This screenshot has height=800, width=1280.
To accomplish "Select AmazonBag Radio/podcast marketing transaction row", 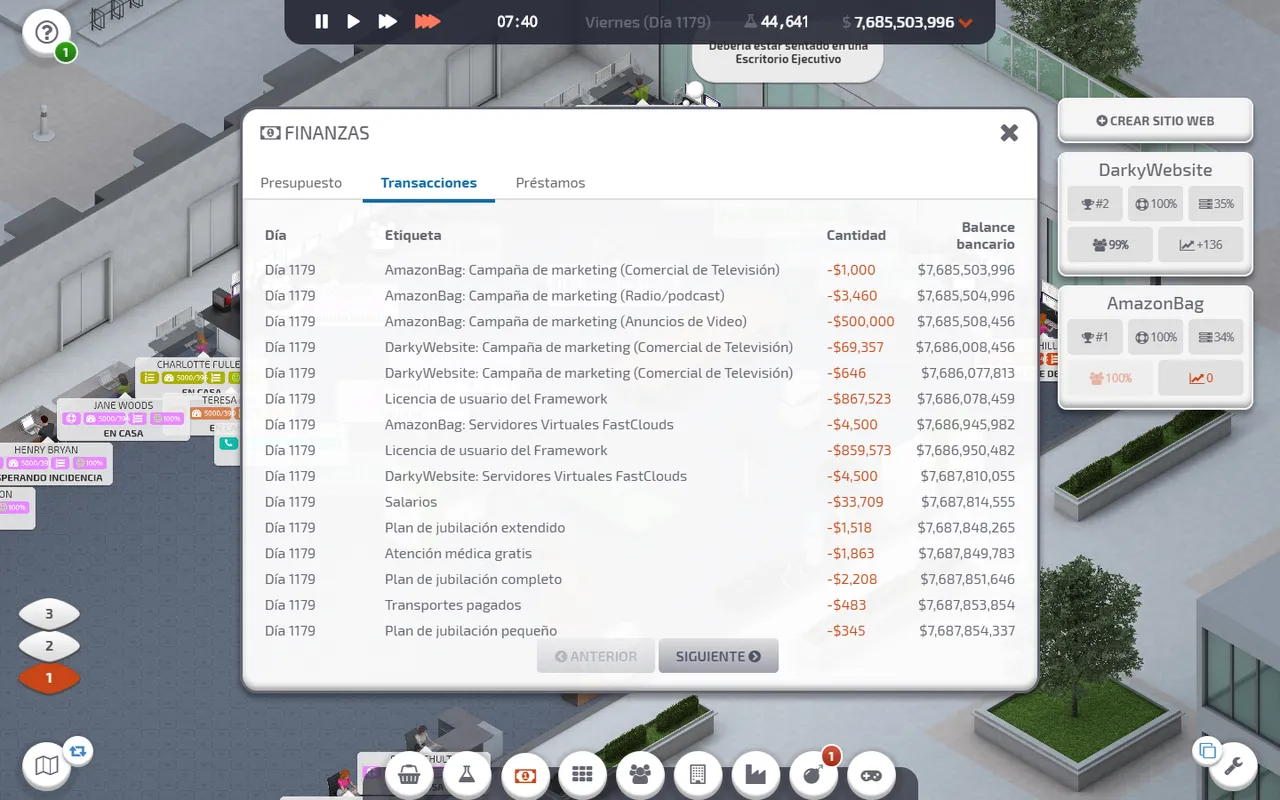I will click(x=640, y=296).
